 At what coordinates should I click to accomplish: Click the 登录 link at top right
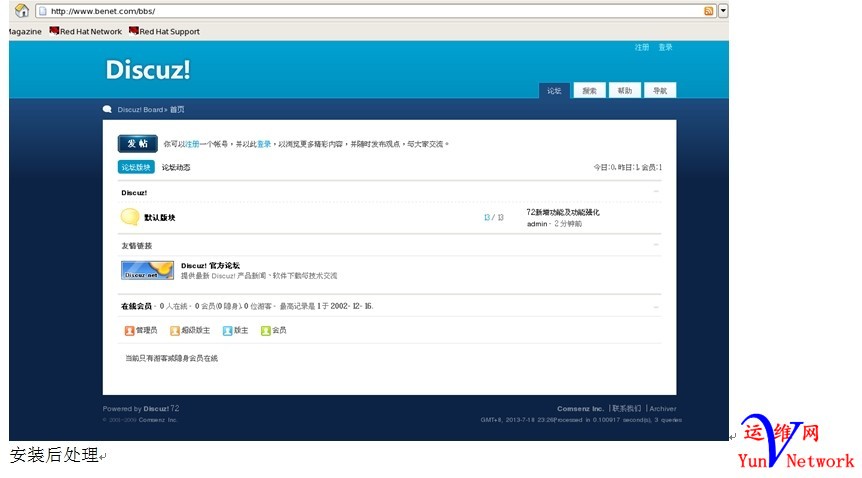coord(665,47)
